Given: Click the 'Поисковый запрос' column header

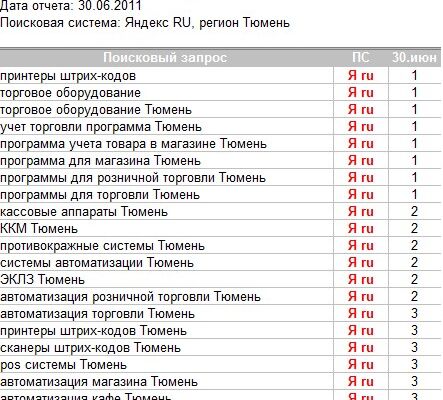Looking at the screenshot, I should click(165, 58).
